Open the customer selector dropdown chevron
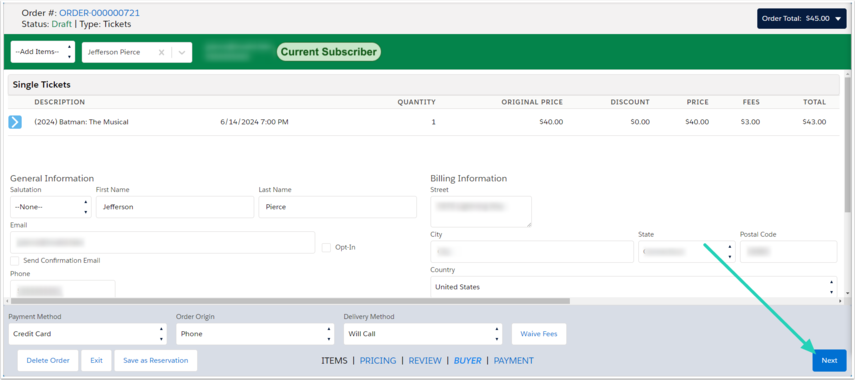Image resolution: width=855 pixels, height=380 pixels. click(x=182, y=52)
